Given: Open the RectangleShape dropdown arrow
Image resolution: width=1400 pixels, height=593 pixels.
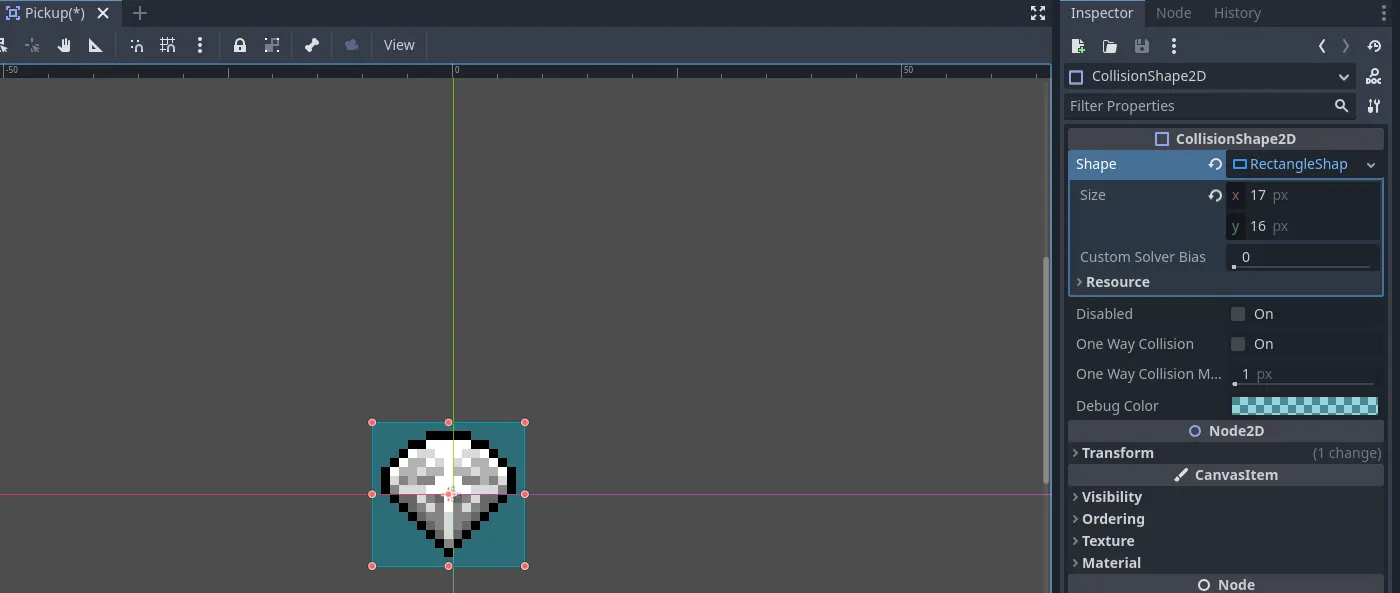Looking at the screenshot, I should 1371,164.
